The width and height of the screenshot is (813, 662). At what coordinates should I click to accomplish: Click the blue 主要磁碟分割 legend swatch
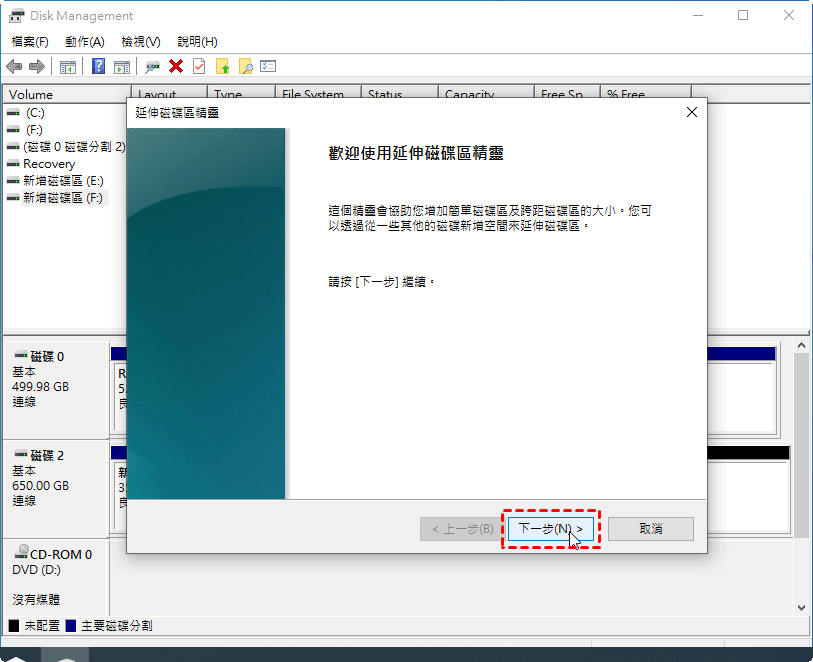71,626
